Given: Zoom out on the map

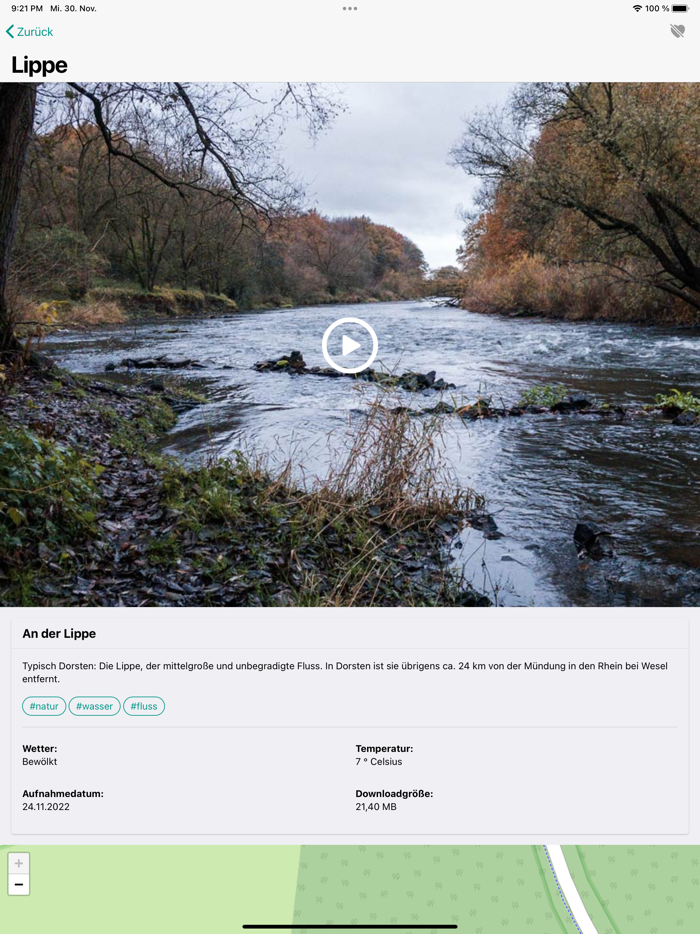Looking at the screenshot, I should coord(18,885).
